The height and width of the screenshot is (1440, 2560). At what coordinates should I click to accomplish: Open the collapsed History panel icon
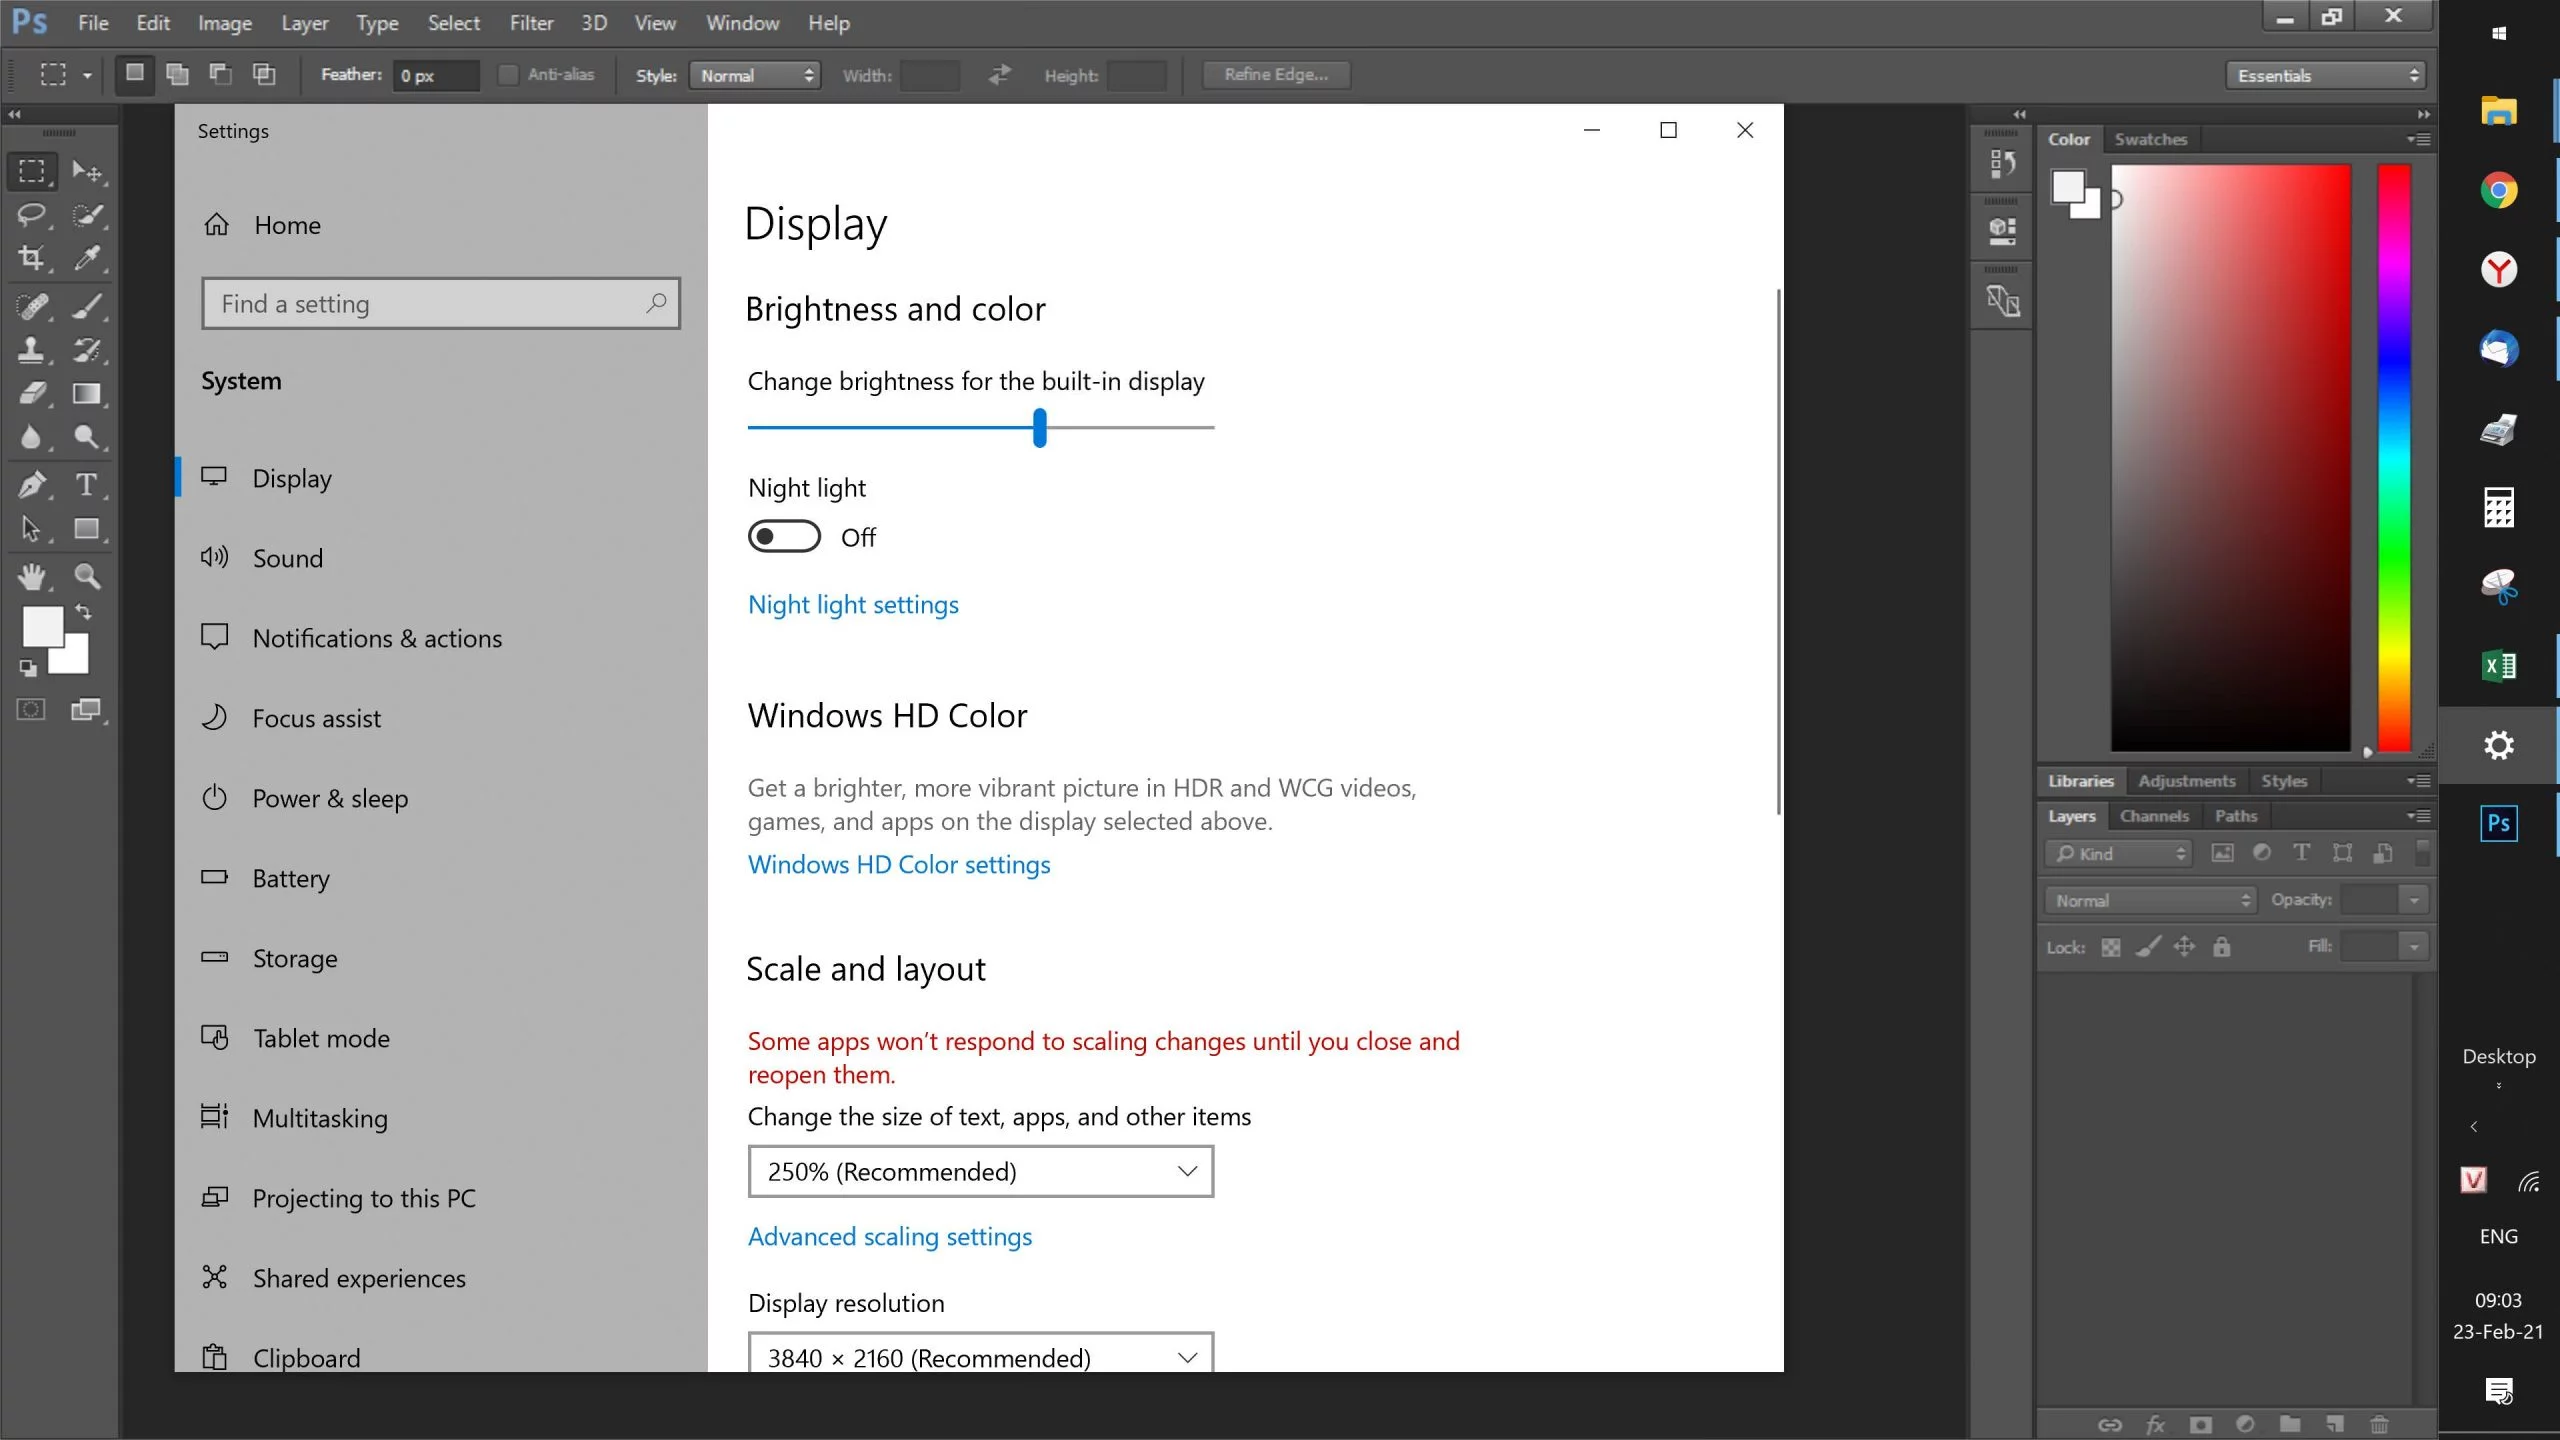pyautogui.click(x=2002, y=163)
